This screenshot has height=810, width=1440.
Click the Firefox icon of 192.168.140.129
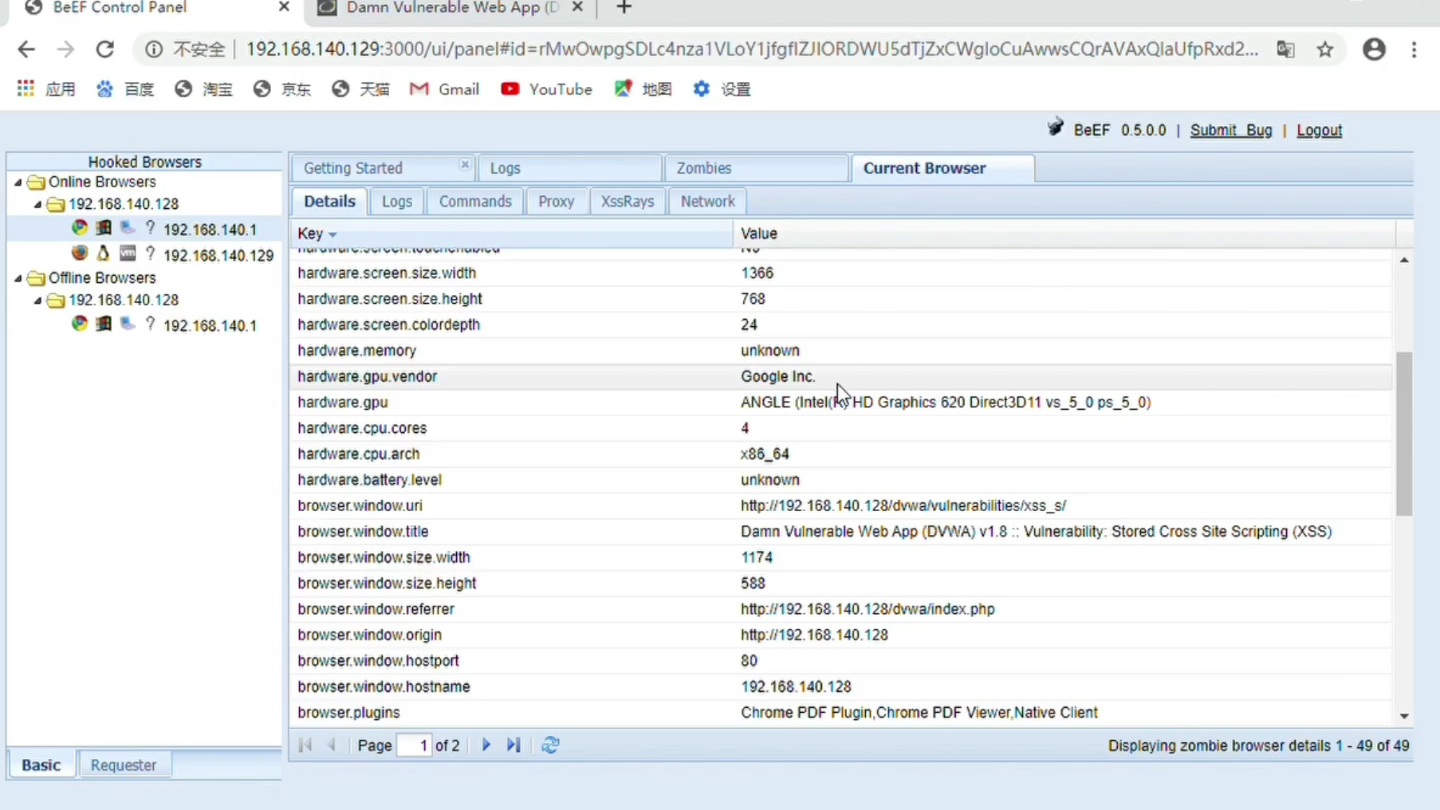pyautogui.click(x=80, y=253)
